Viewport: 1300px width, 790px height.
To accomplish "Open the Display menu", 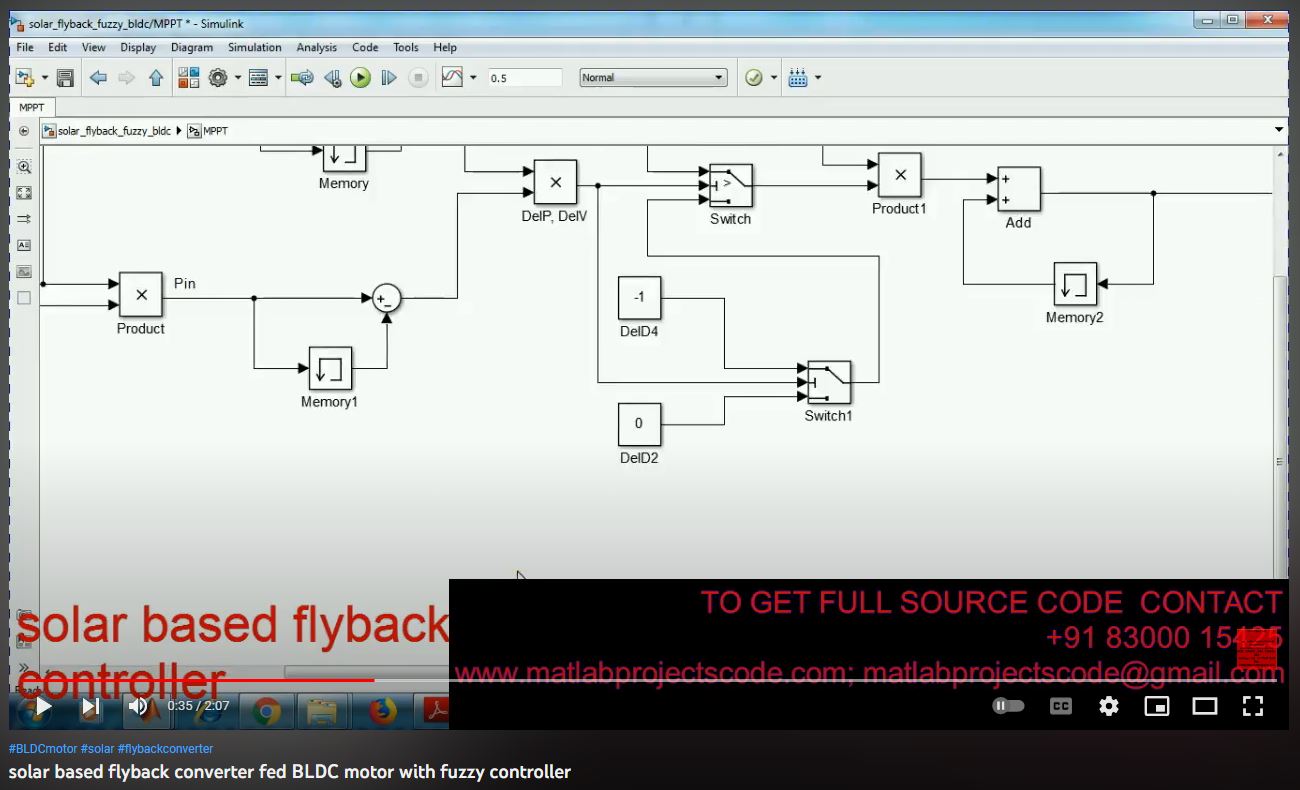I will pos(138,47).
